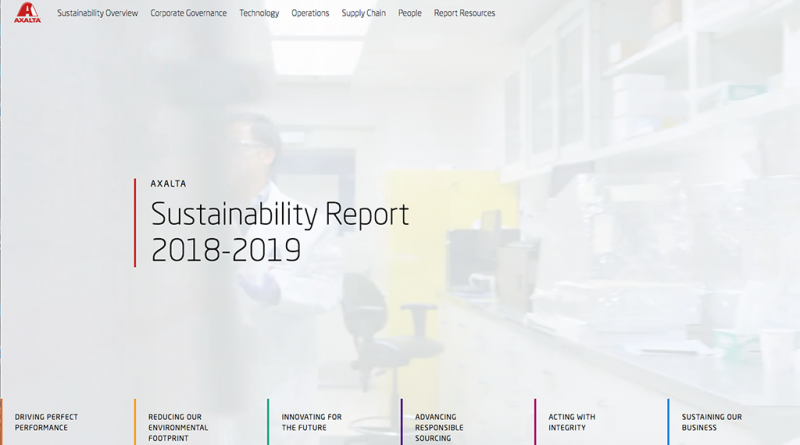Image resolution: width=800 pixels, height=445 pixels.
Task: Open the Sustainability Overview menu
Action: point(97,13)
